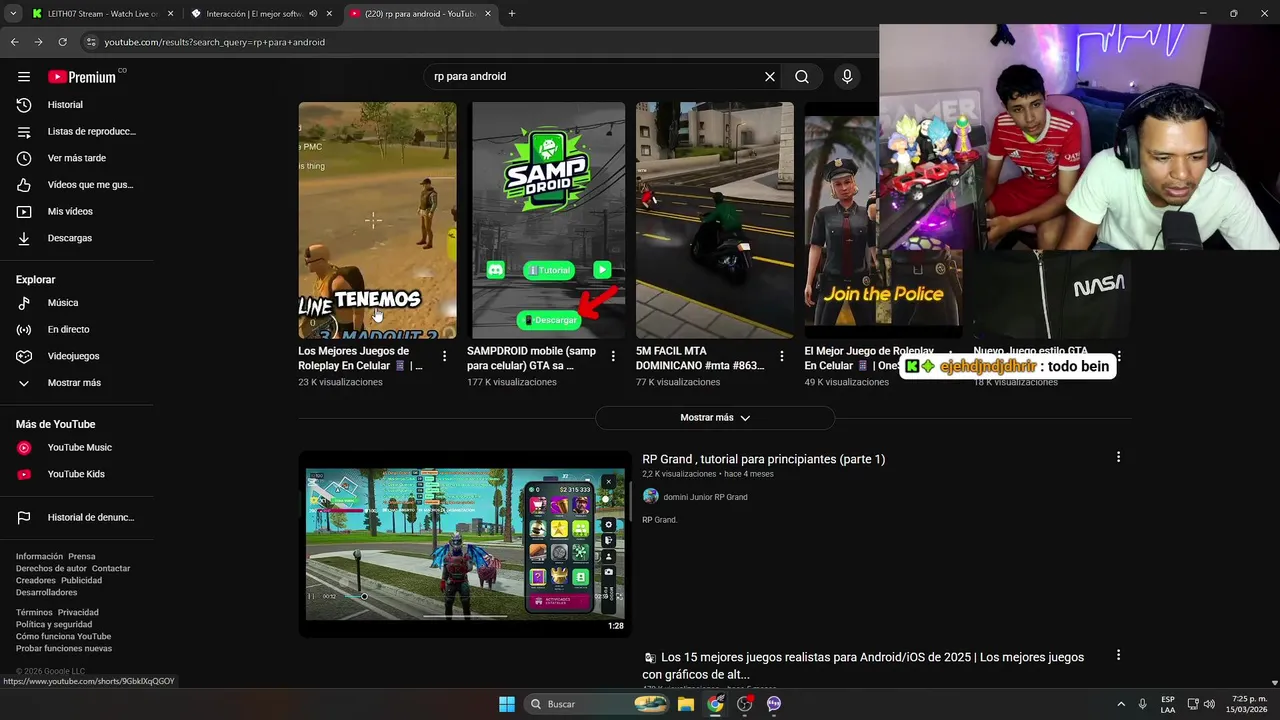
Task: Open RP Grand tutorial para principiantes title
Action: click(763, 459)
